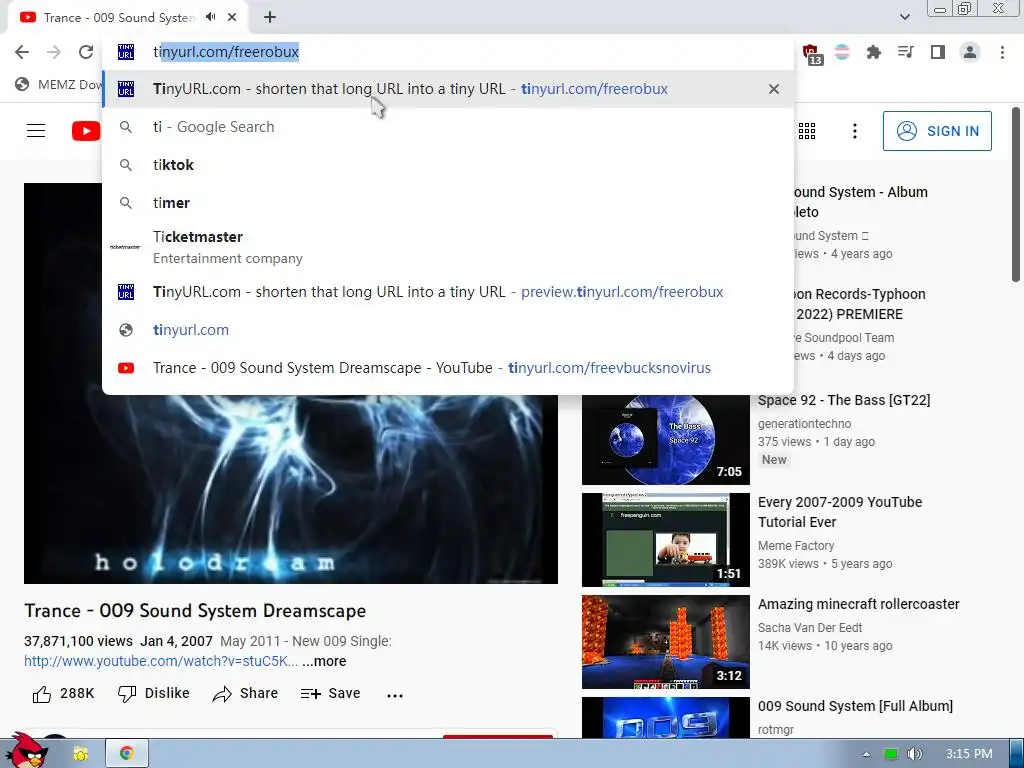Image resolution: width=1024 pixels, height=768 pixels.
Task: Click the 3:15 PM taskbar clock
Action: click(969, 754)
